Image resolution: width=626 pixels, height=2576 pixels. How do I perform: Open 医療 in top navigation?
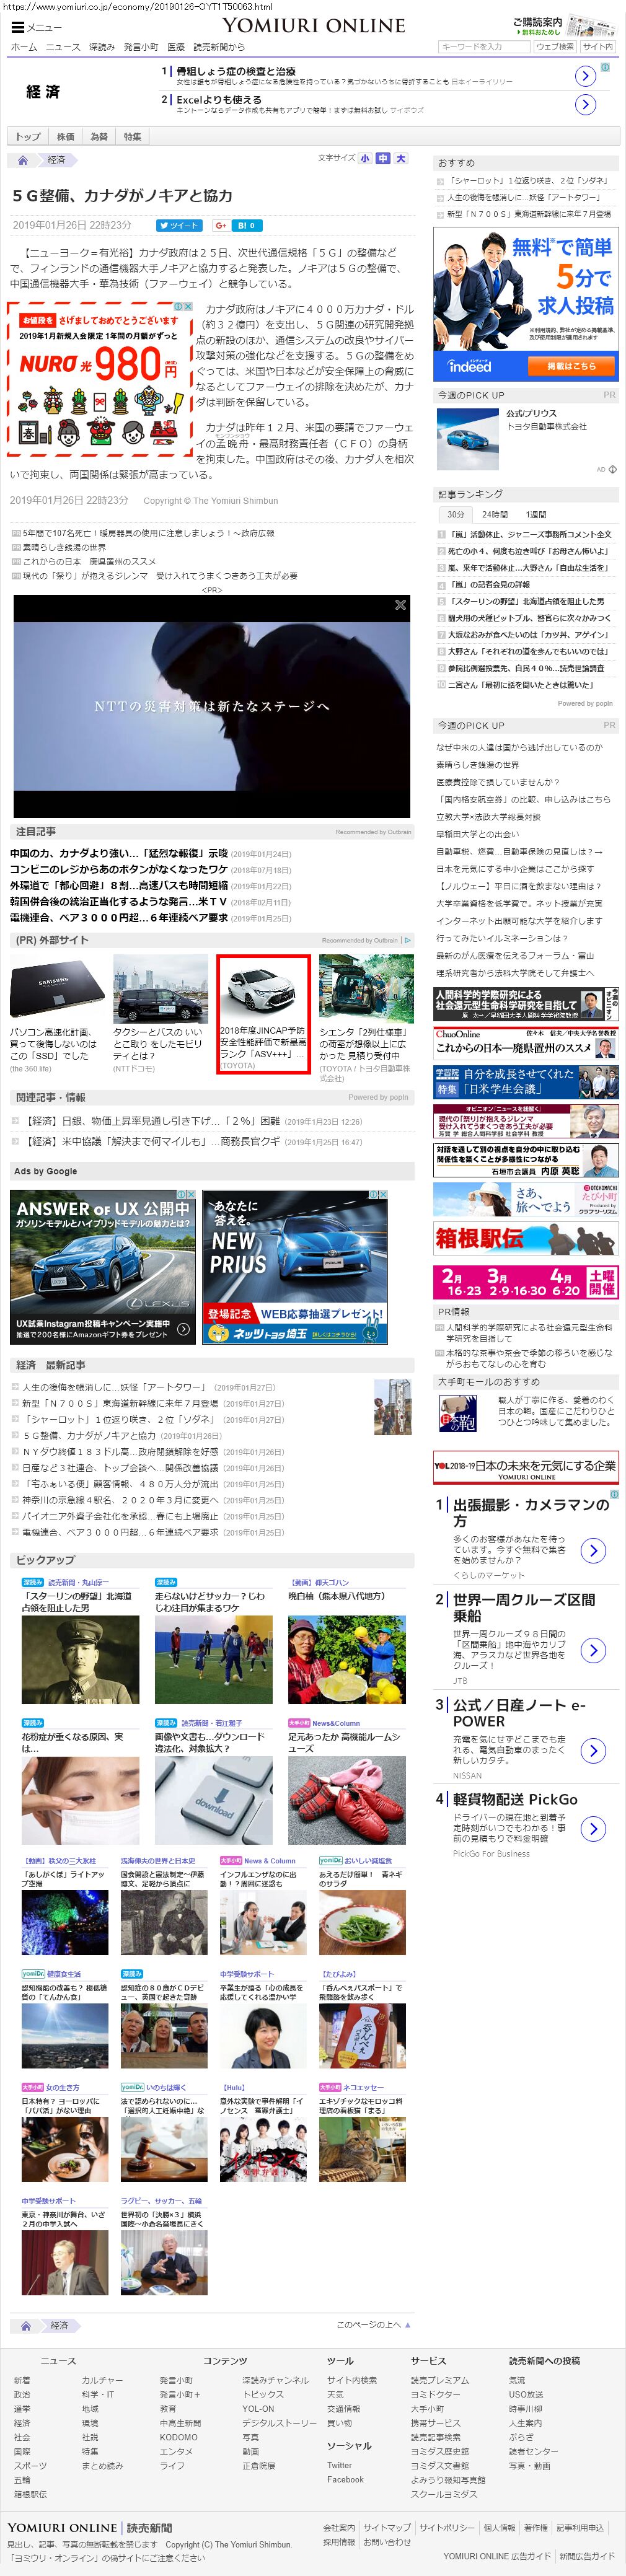(x=176, y=47)
